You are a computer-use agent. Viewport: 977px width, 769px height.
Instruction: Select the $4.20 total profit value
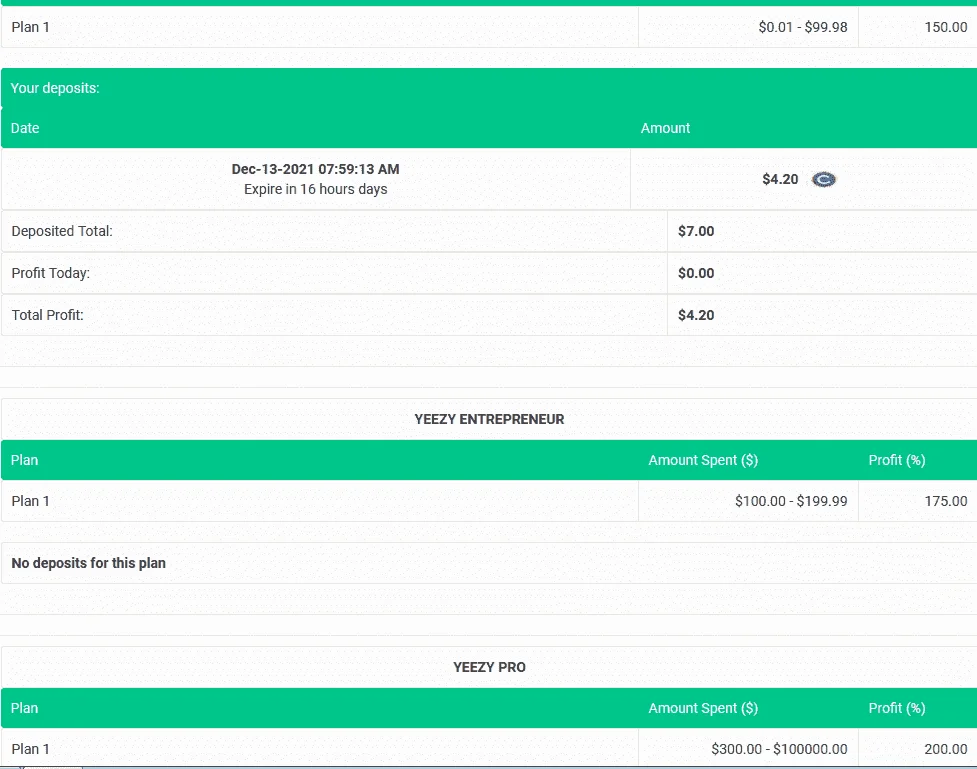696,315
